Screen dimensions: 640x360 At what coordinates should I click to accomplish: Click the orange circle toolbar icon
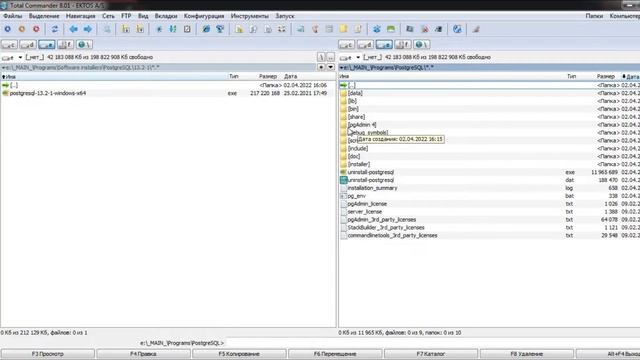point(22,29)
